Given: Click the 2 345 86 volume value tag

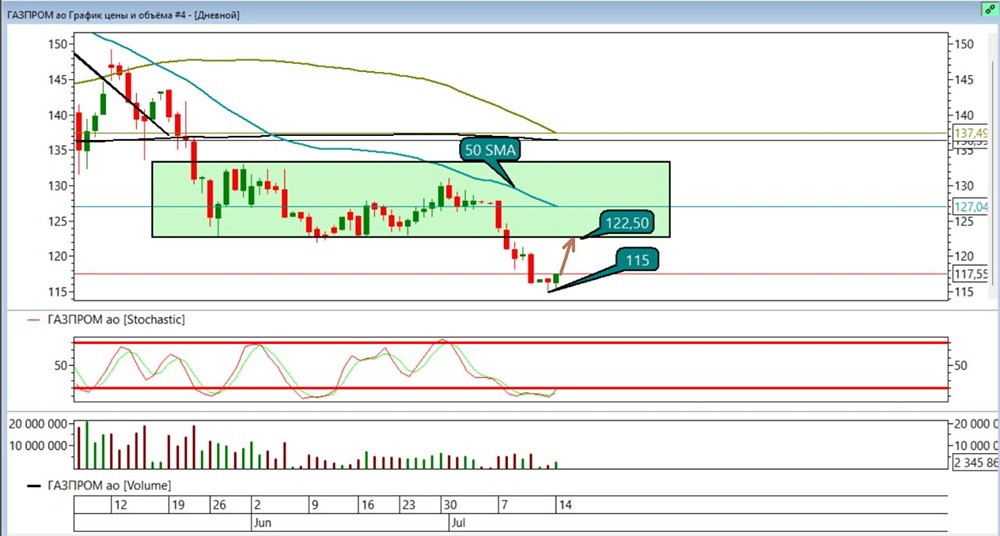Looking at the screenshot, I should click(x=974, y=463).
